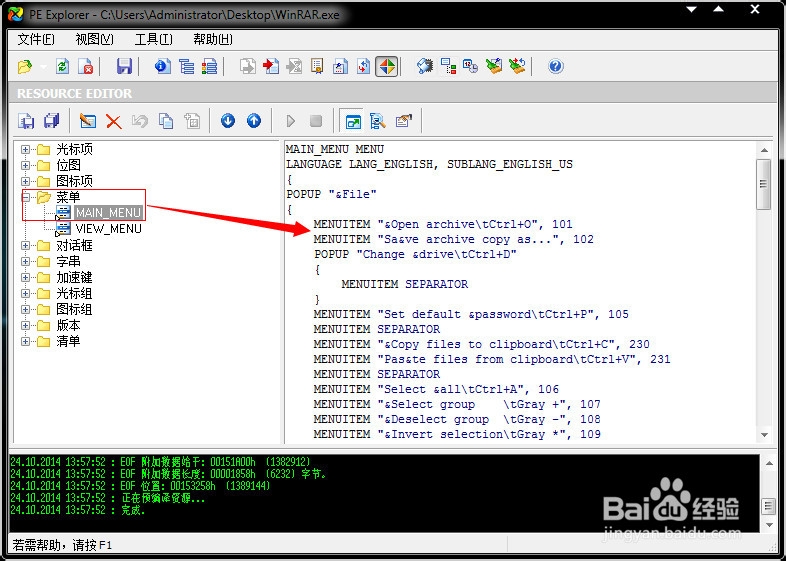
Task: Click the add resource page-plus icon
Action: [x=192, y=121]
